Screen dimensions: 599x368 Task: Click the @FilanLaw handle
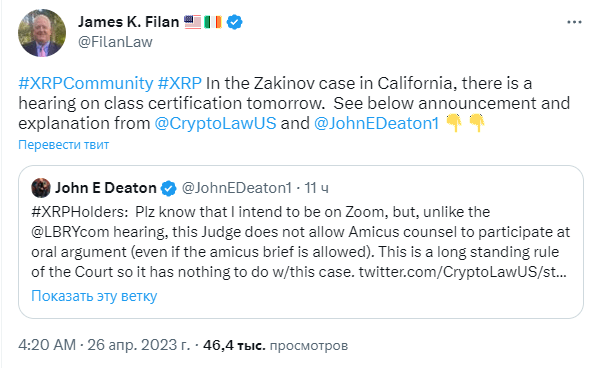(115, 42)
